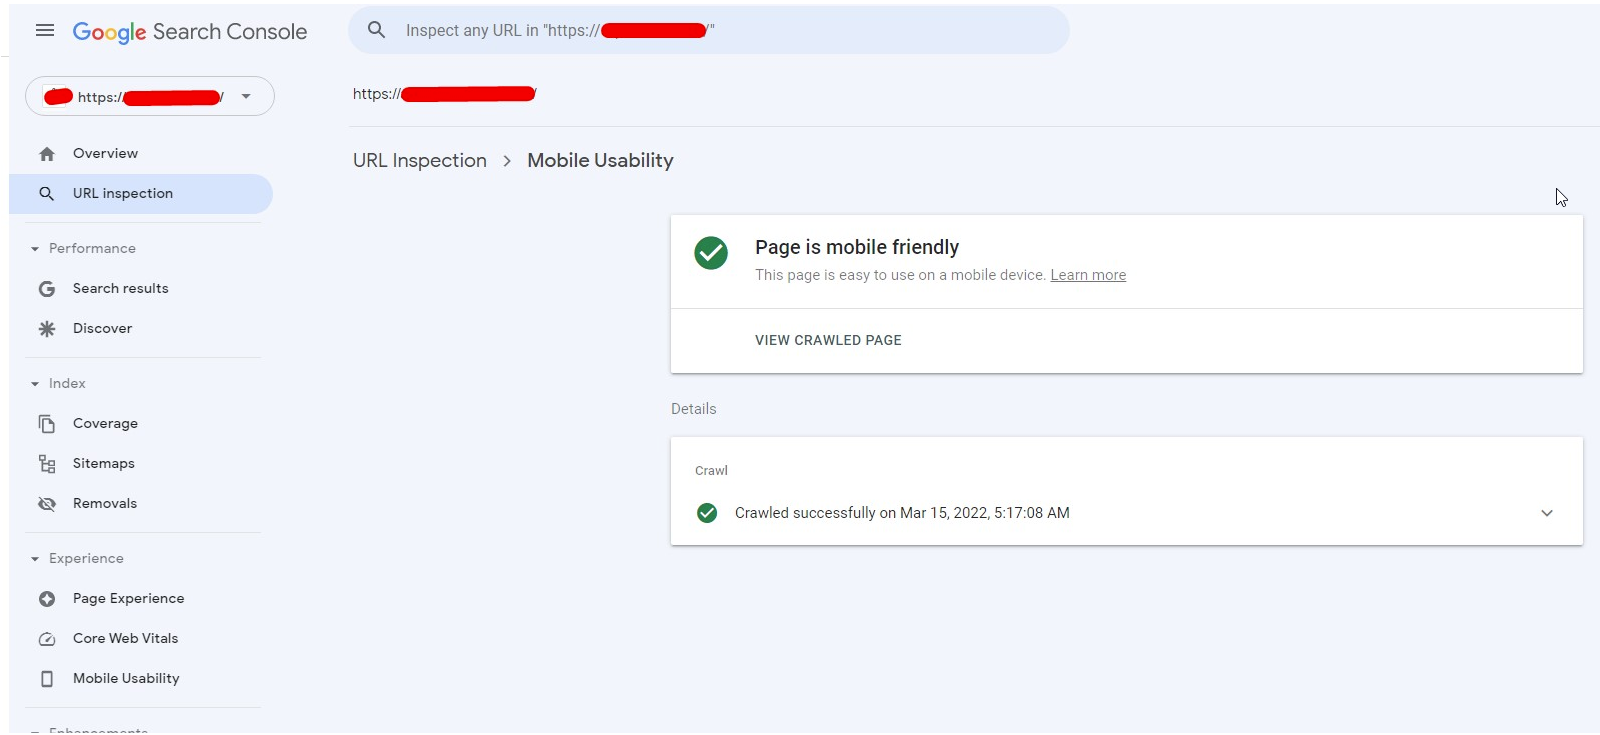
Task: Click the Page is mobile friendly heading
Action: (x=857, y=247)
